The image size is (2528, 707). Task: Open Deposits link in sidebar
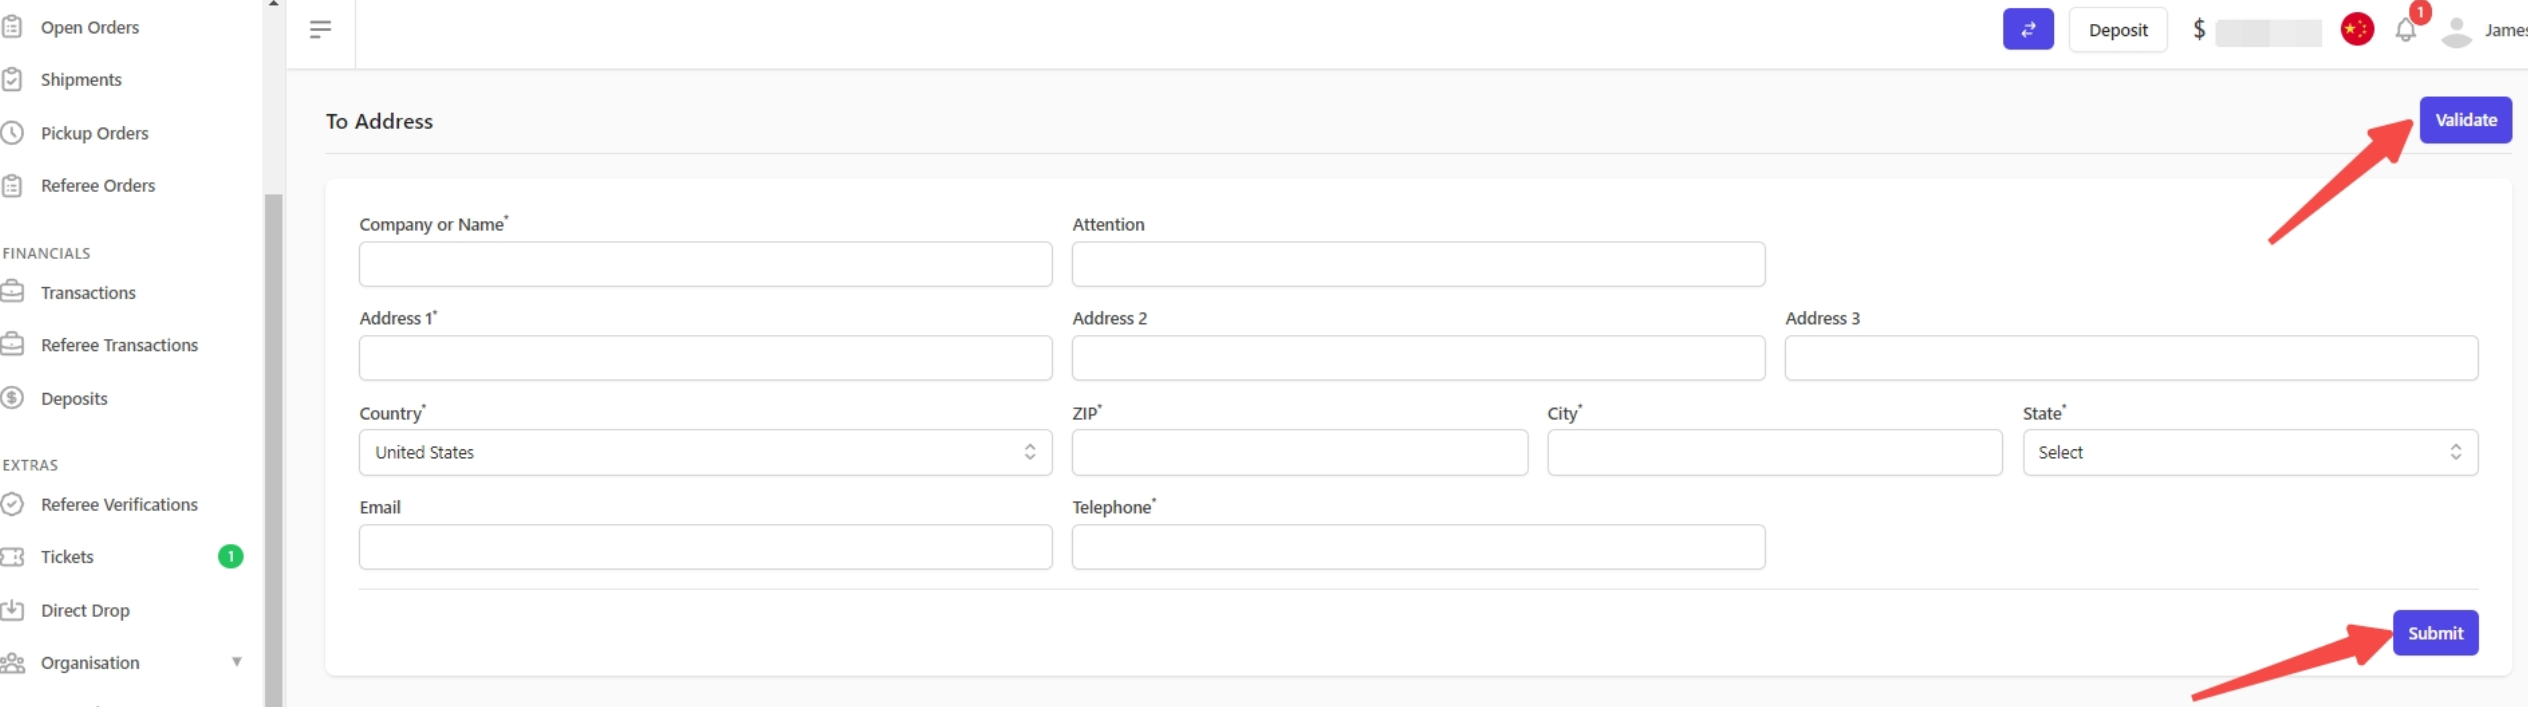[x=74, y=398]
